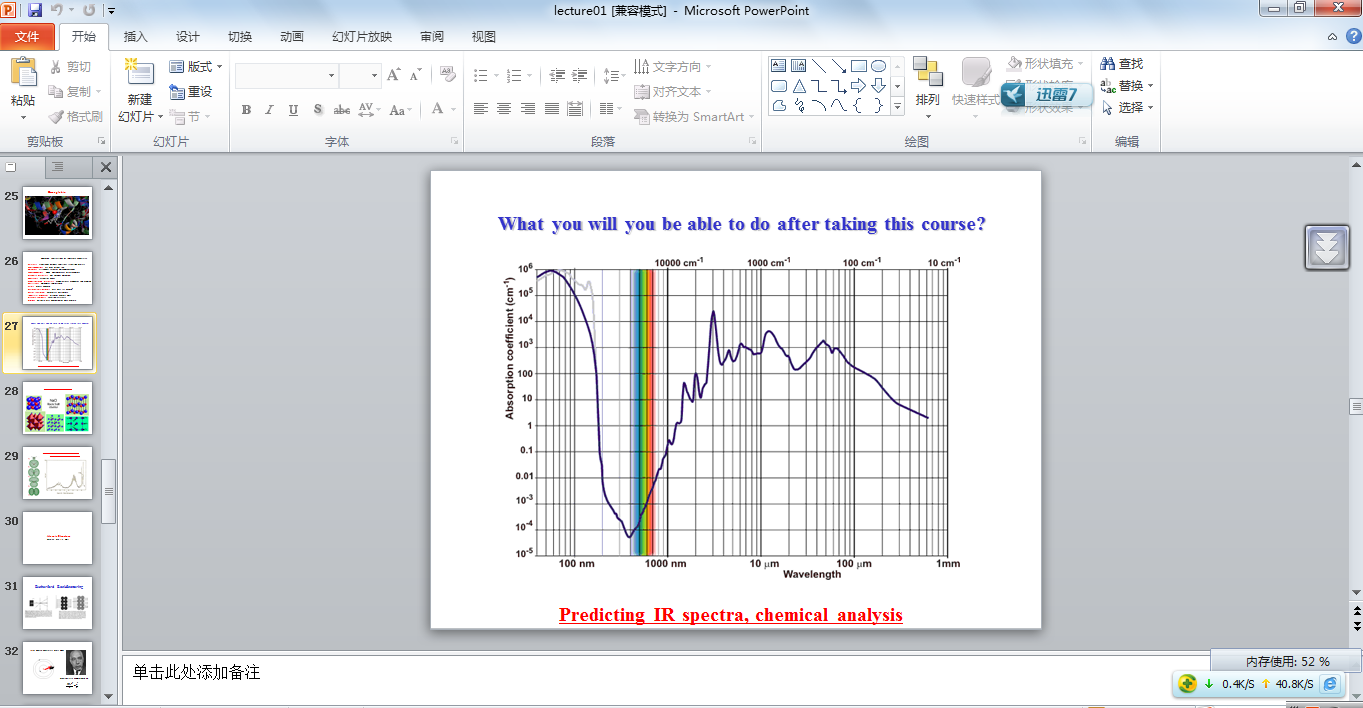This screenshot has height=708, width=1363.
Task: Toggle Underline formatting
Action: click(293, 110)
